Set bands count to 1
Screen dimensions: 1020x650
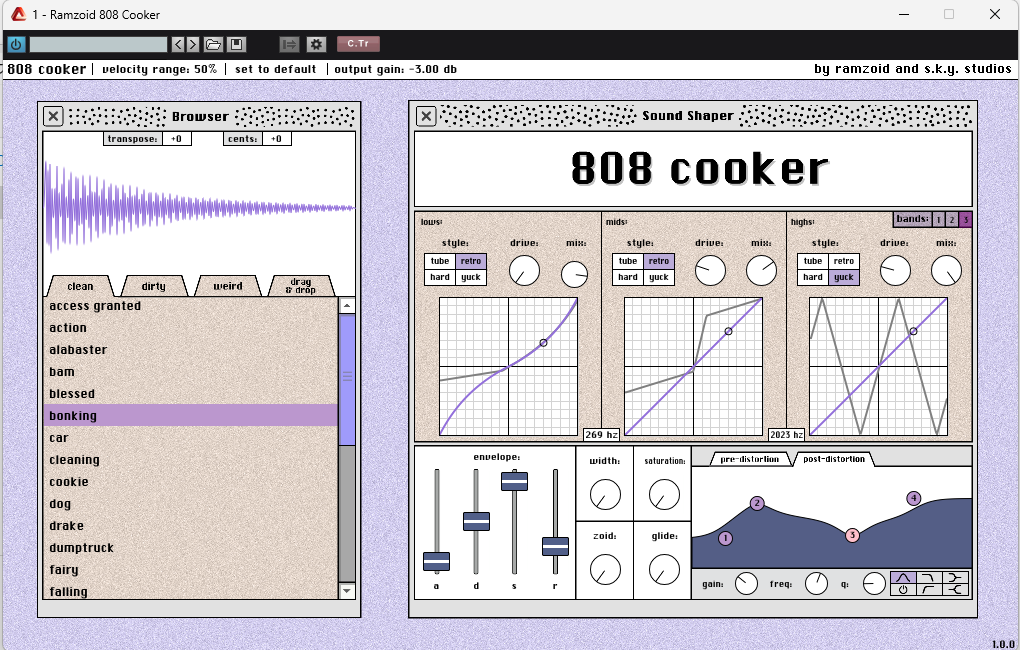tap(939, 220)
